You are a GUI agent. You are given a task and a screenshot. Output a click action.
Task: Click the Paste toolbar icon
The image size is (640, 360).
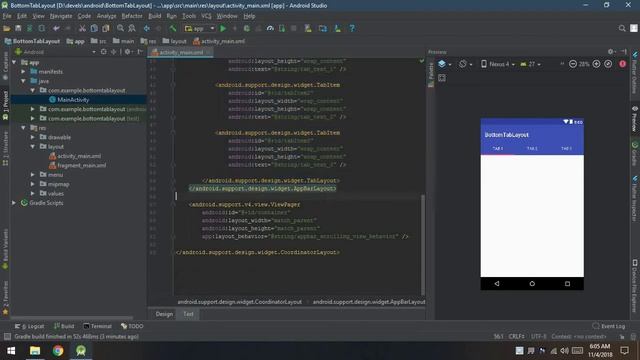point(106,29)
